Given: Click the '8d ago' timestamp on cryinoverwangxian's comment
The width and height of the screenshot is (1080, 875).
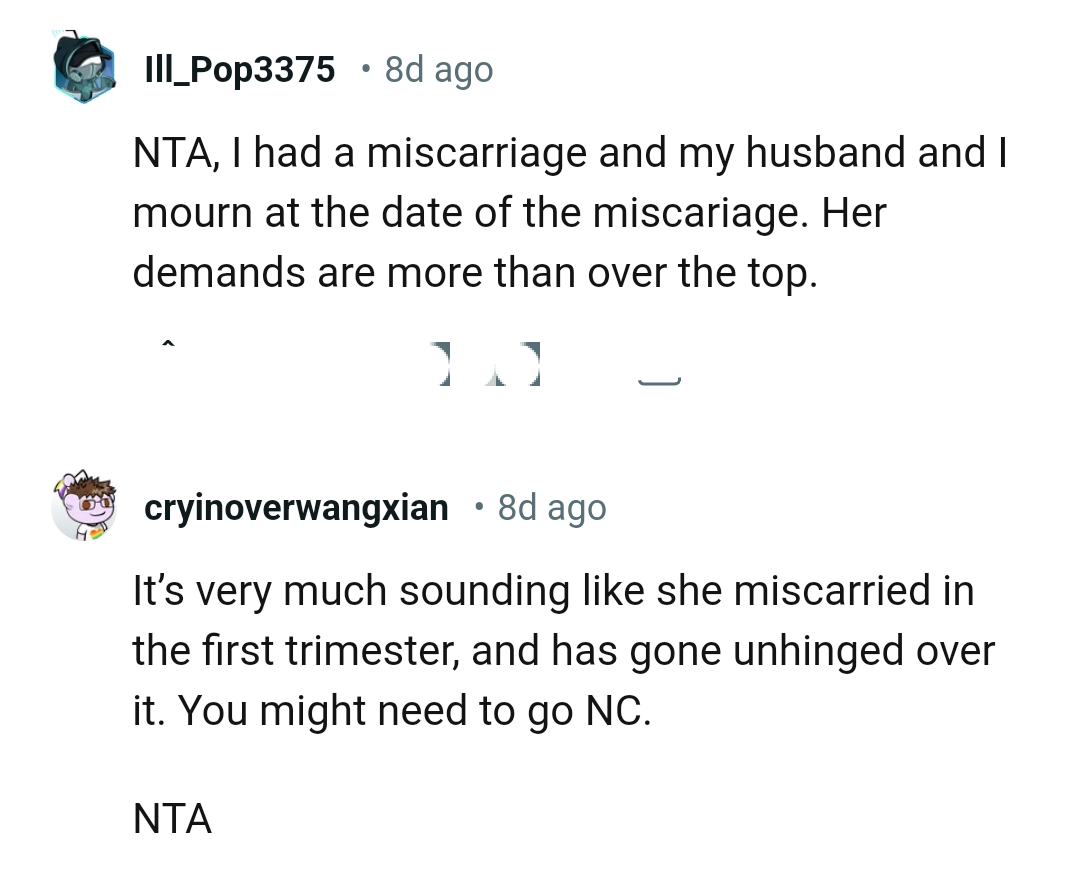Looking at the screenshot, I should click(550, 506).
